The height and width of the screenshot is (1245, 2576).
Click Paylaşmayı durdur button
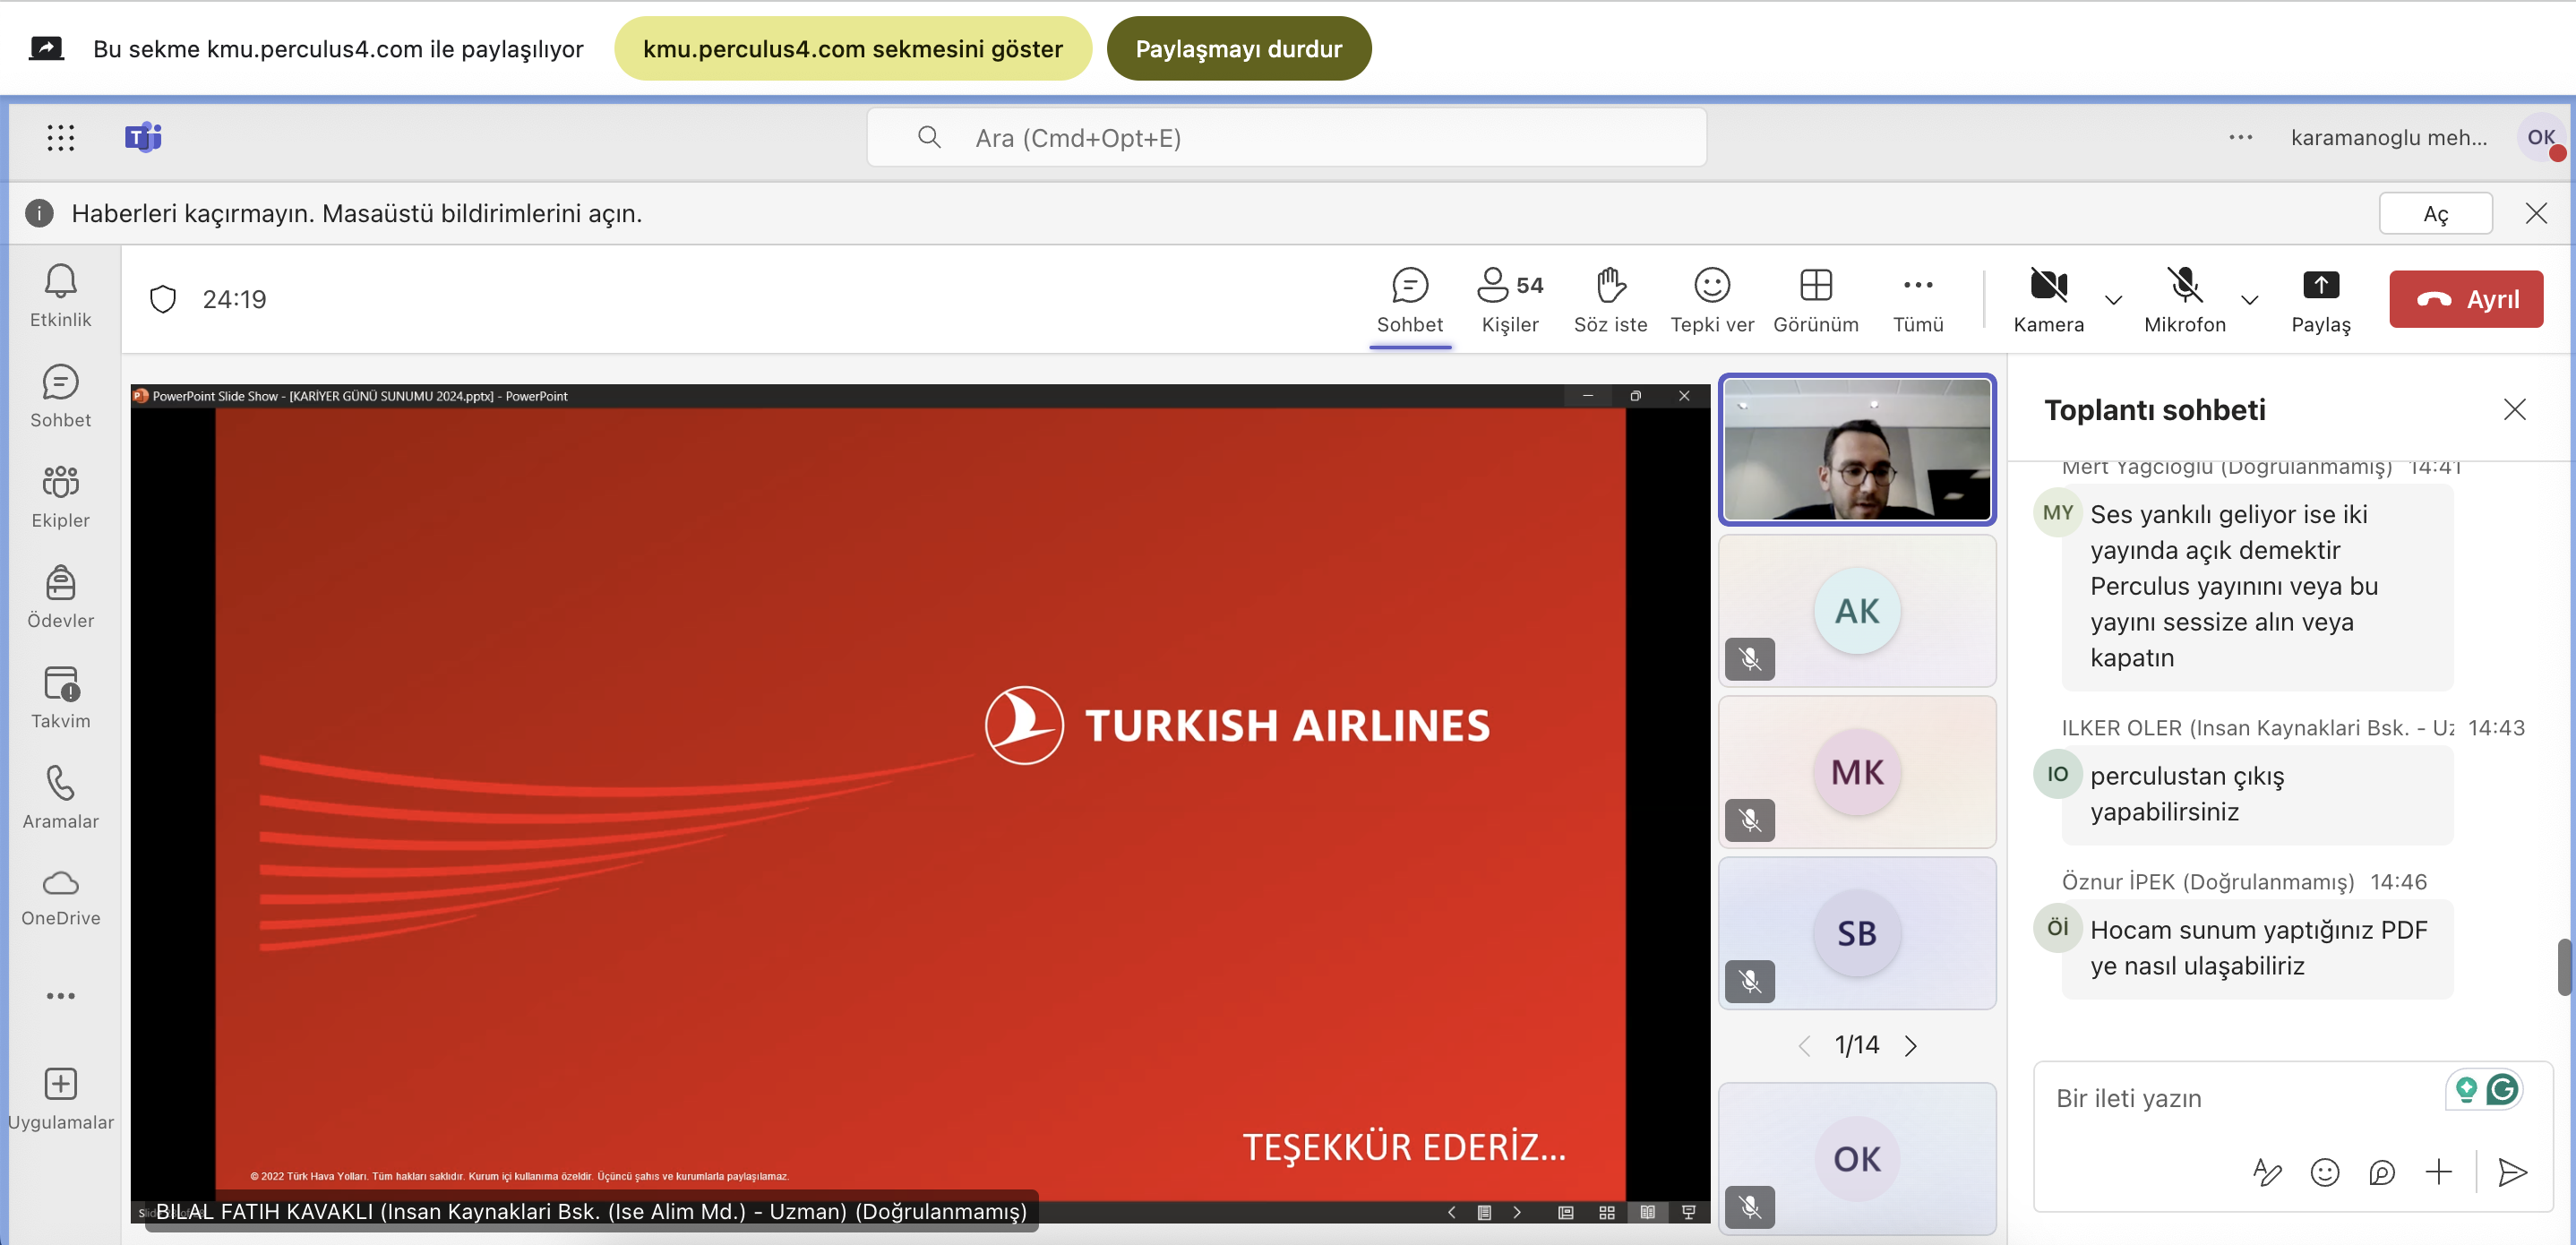pos(1238,48)
